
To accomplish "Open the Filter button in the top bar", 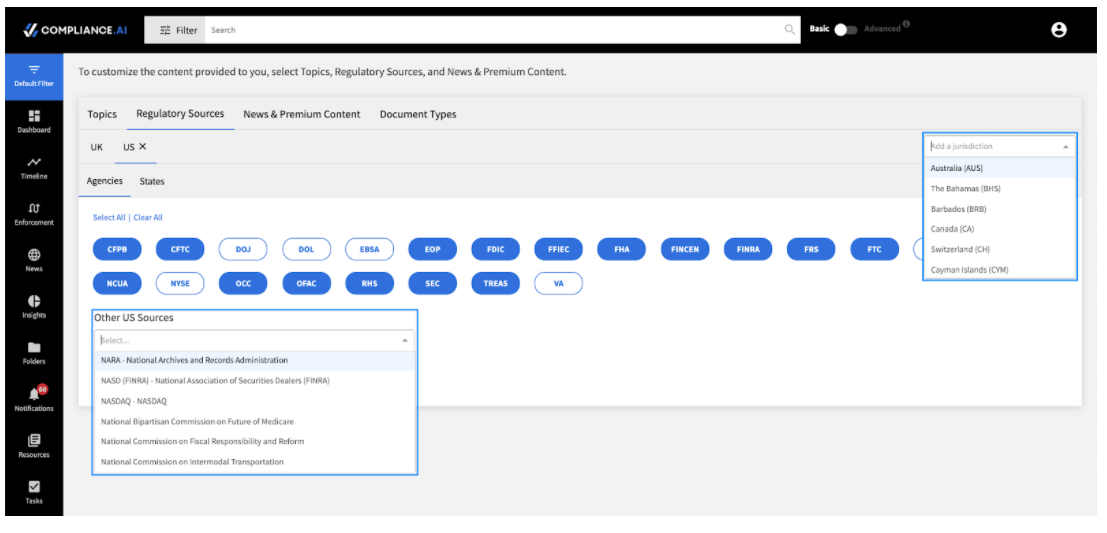I will (x=175, y=30).
